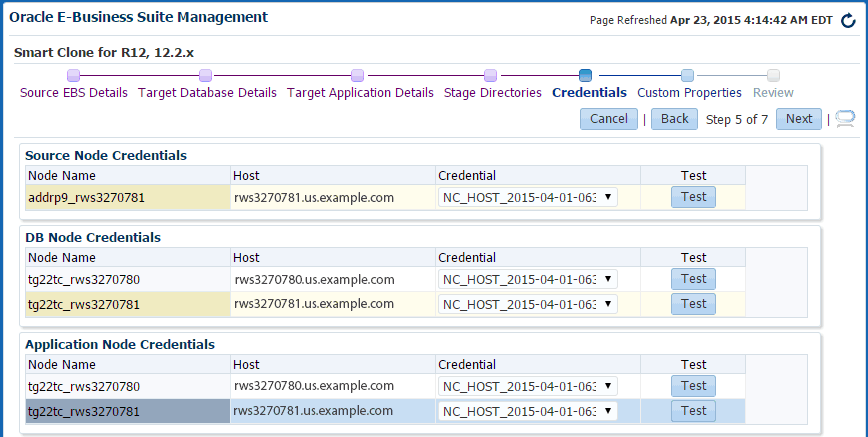
Task: Click DB node host rws3270780.us.example.com
Action: click(x=314, y=280)
